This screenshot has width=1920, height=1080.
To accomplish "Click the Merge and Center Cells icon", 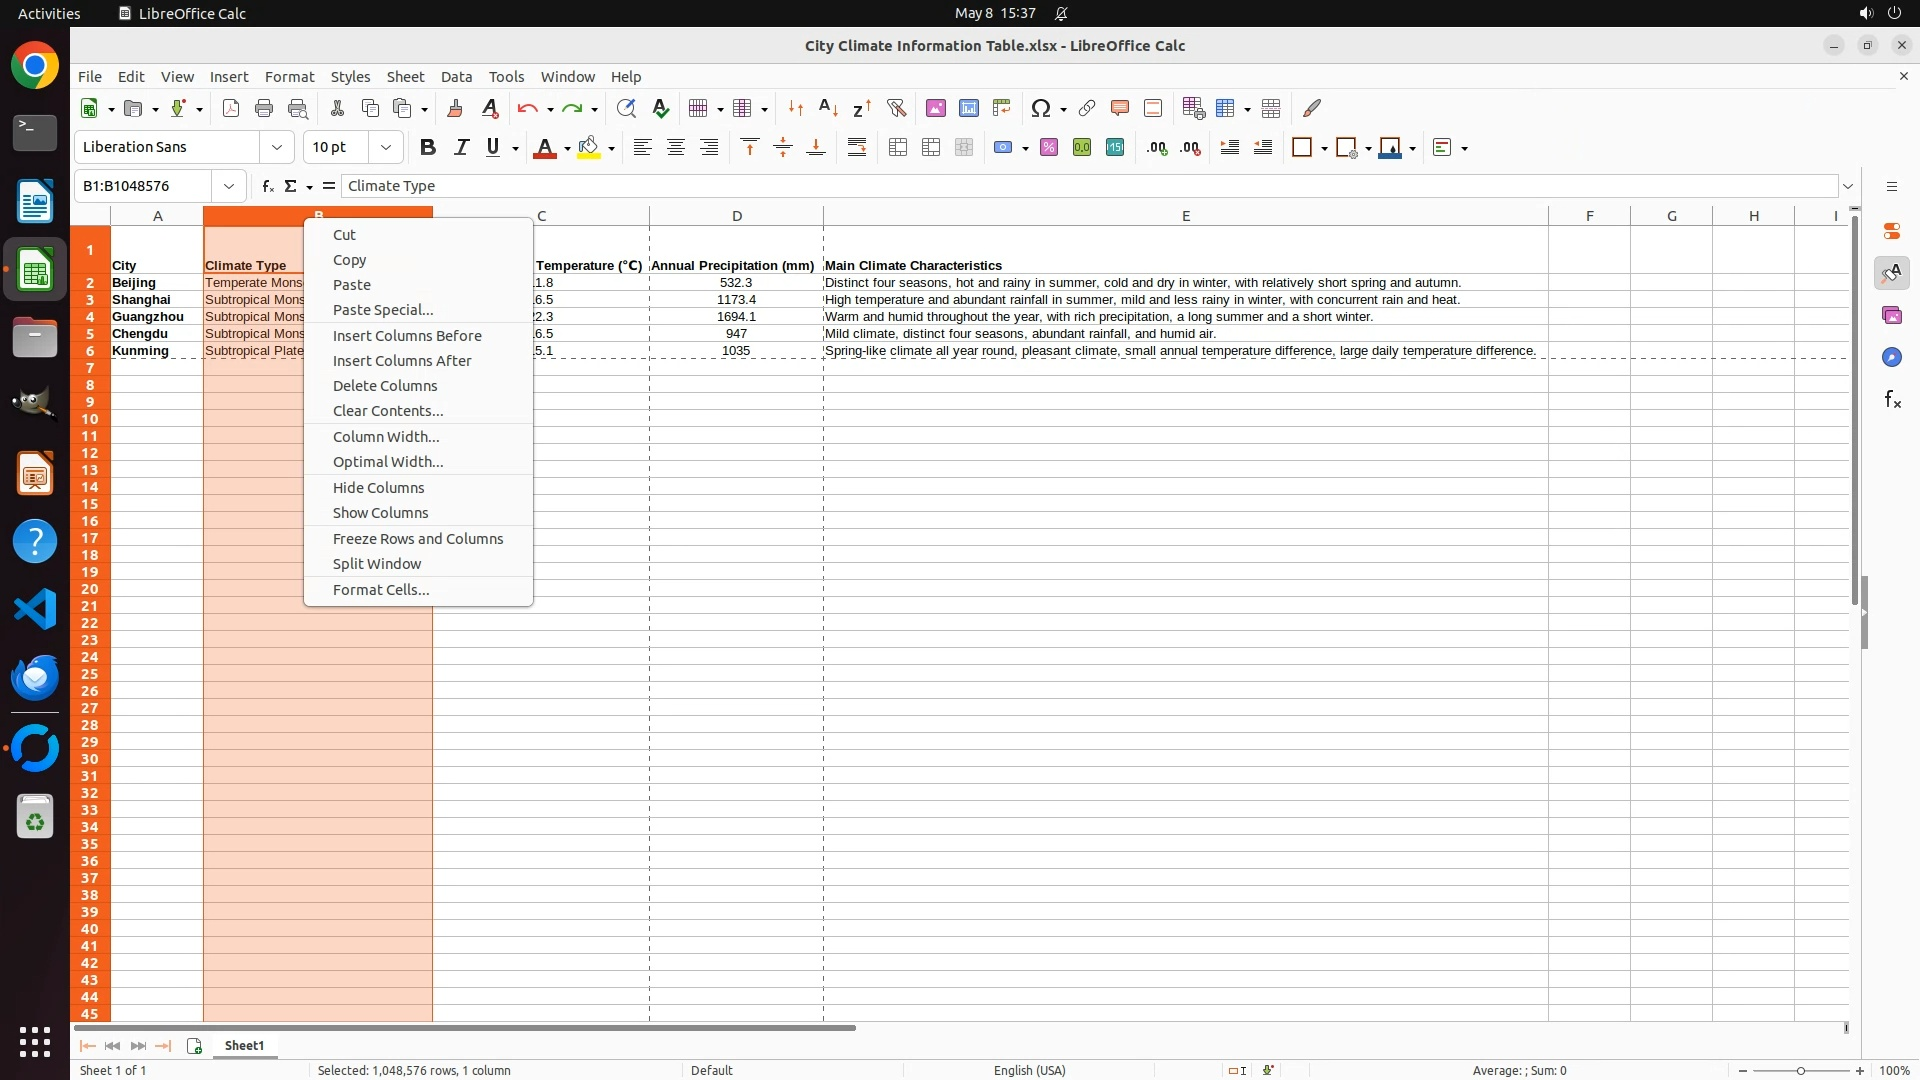I will point(898,147).
